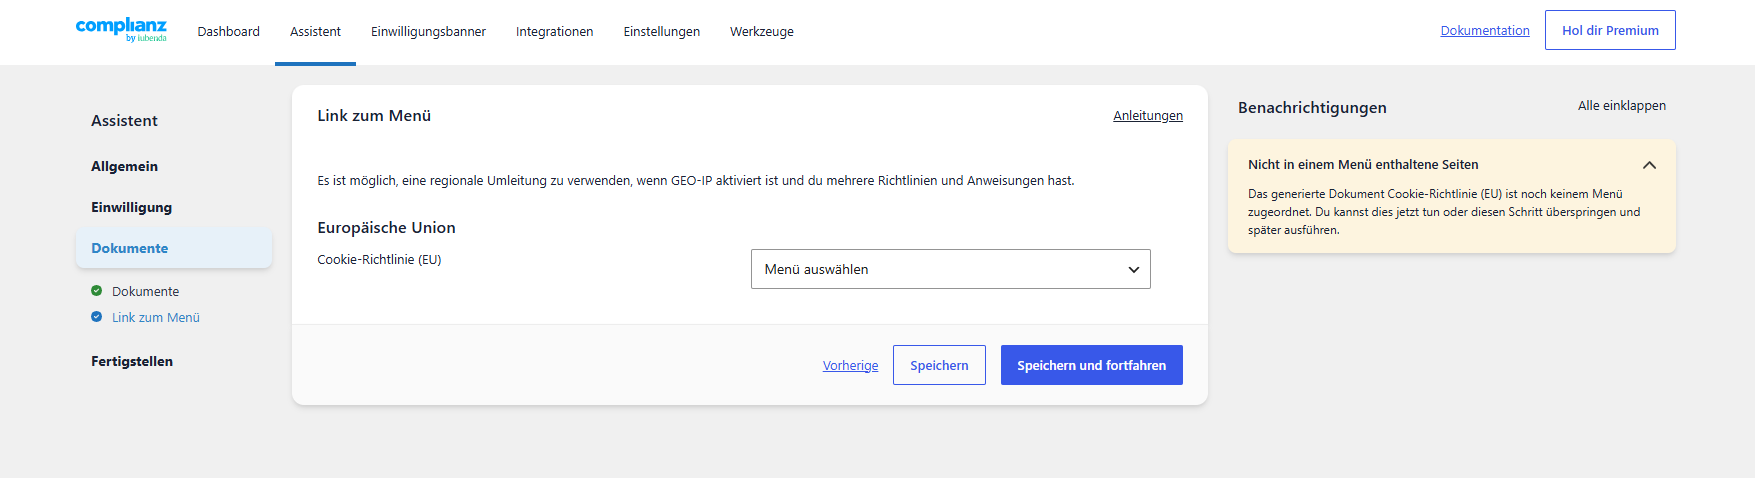Click the Complianz logo
The width and height of the screenshot is (1755, 478).
click(x=121, y=30)
